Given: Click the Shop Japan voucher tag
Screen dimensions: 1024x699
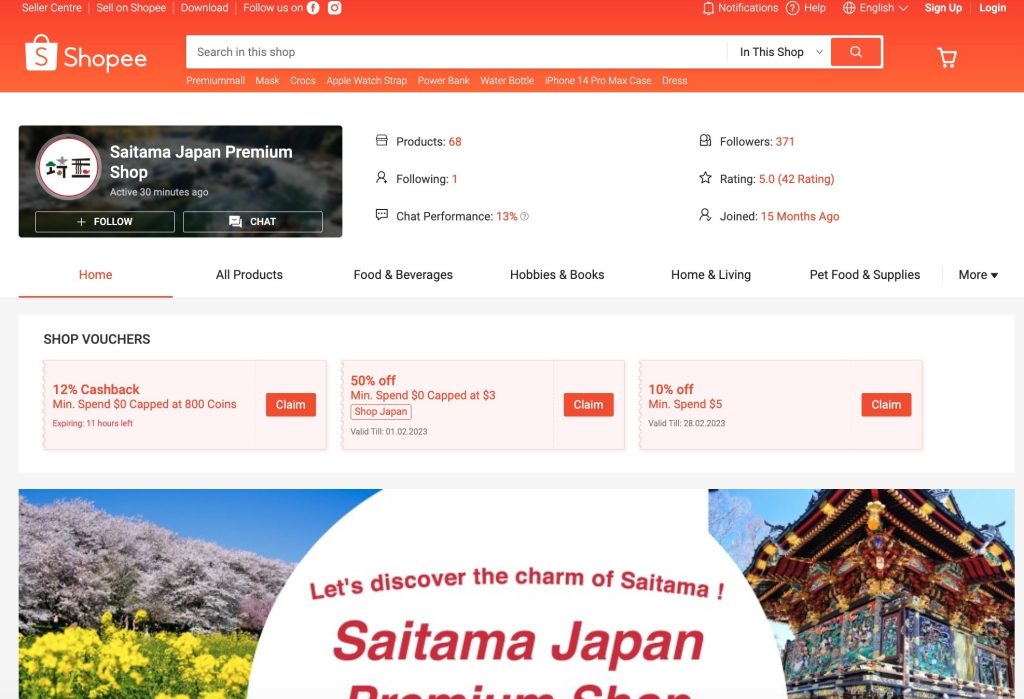Looking at the screenshot, I should (381, 412).
